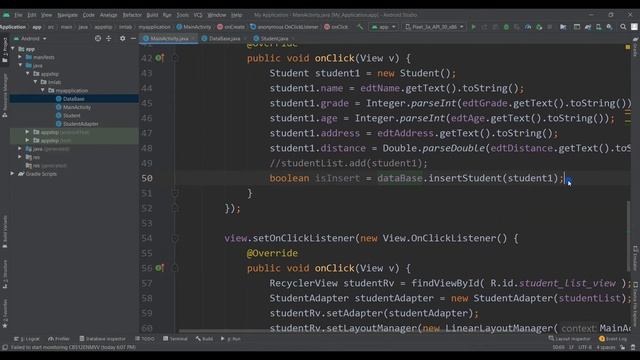Select StudentAdapter in project tree
This screenshot has height=360, width=640.
[80, 124]
